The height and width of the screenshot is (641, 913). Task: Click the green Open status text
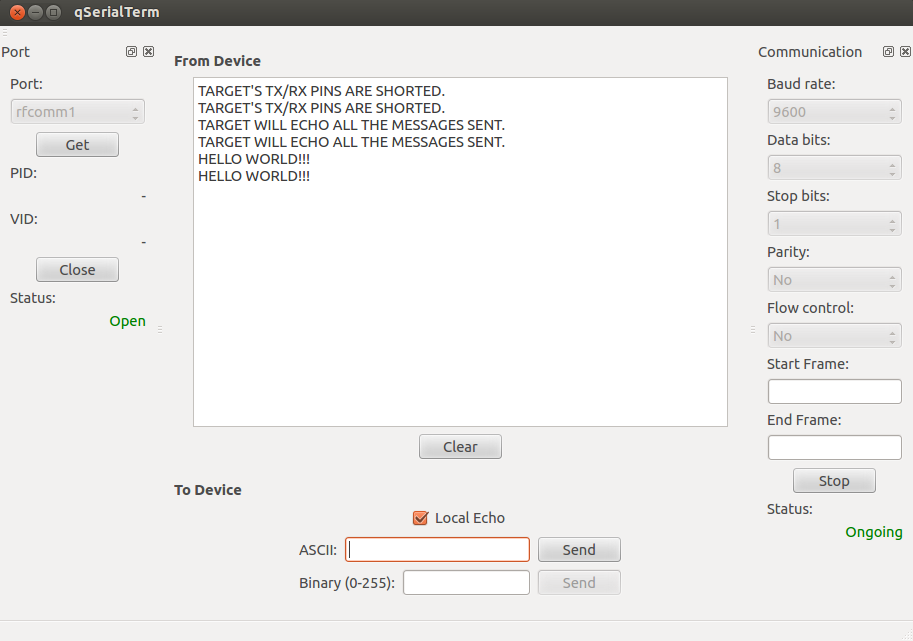point(128,321)
